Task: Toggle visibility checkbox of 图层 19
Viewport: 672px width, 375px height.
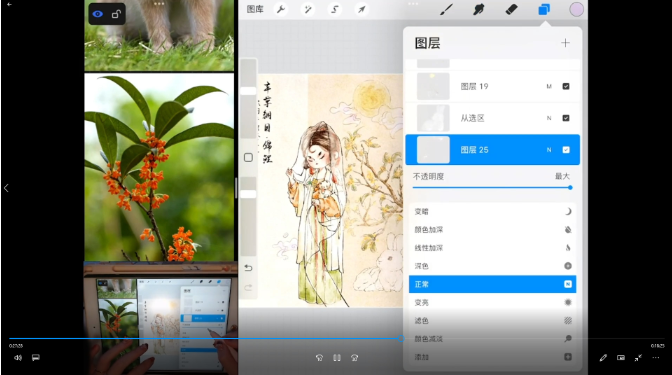Action: point(566,86)
